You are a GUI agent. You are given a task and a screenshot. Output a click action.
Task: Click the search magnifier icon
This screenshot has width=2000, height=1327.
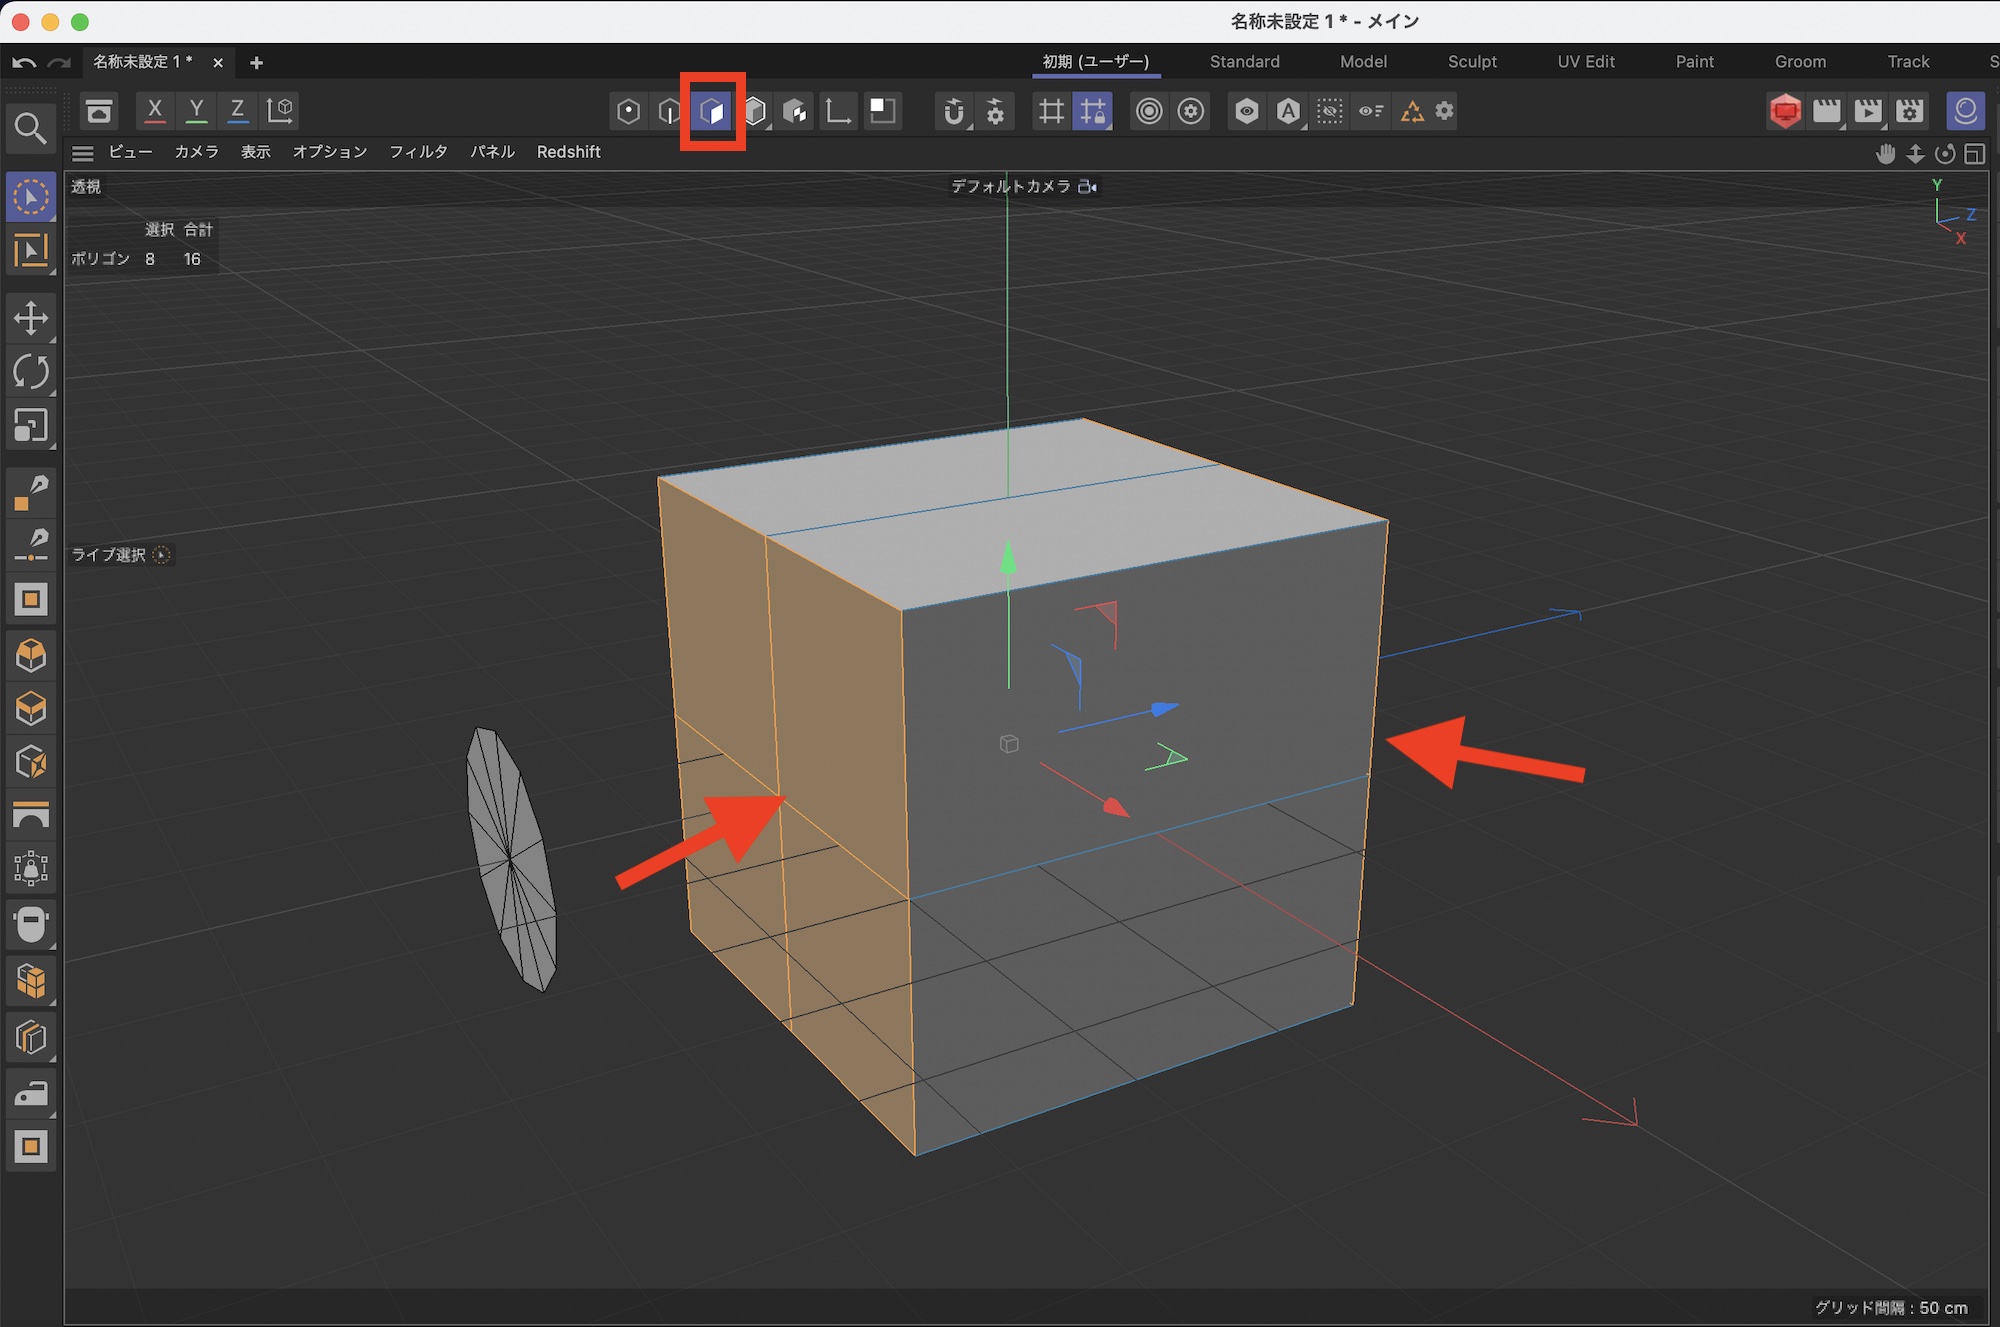pos(30,128)
